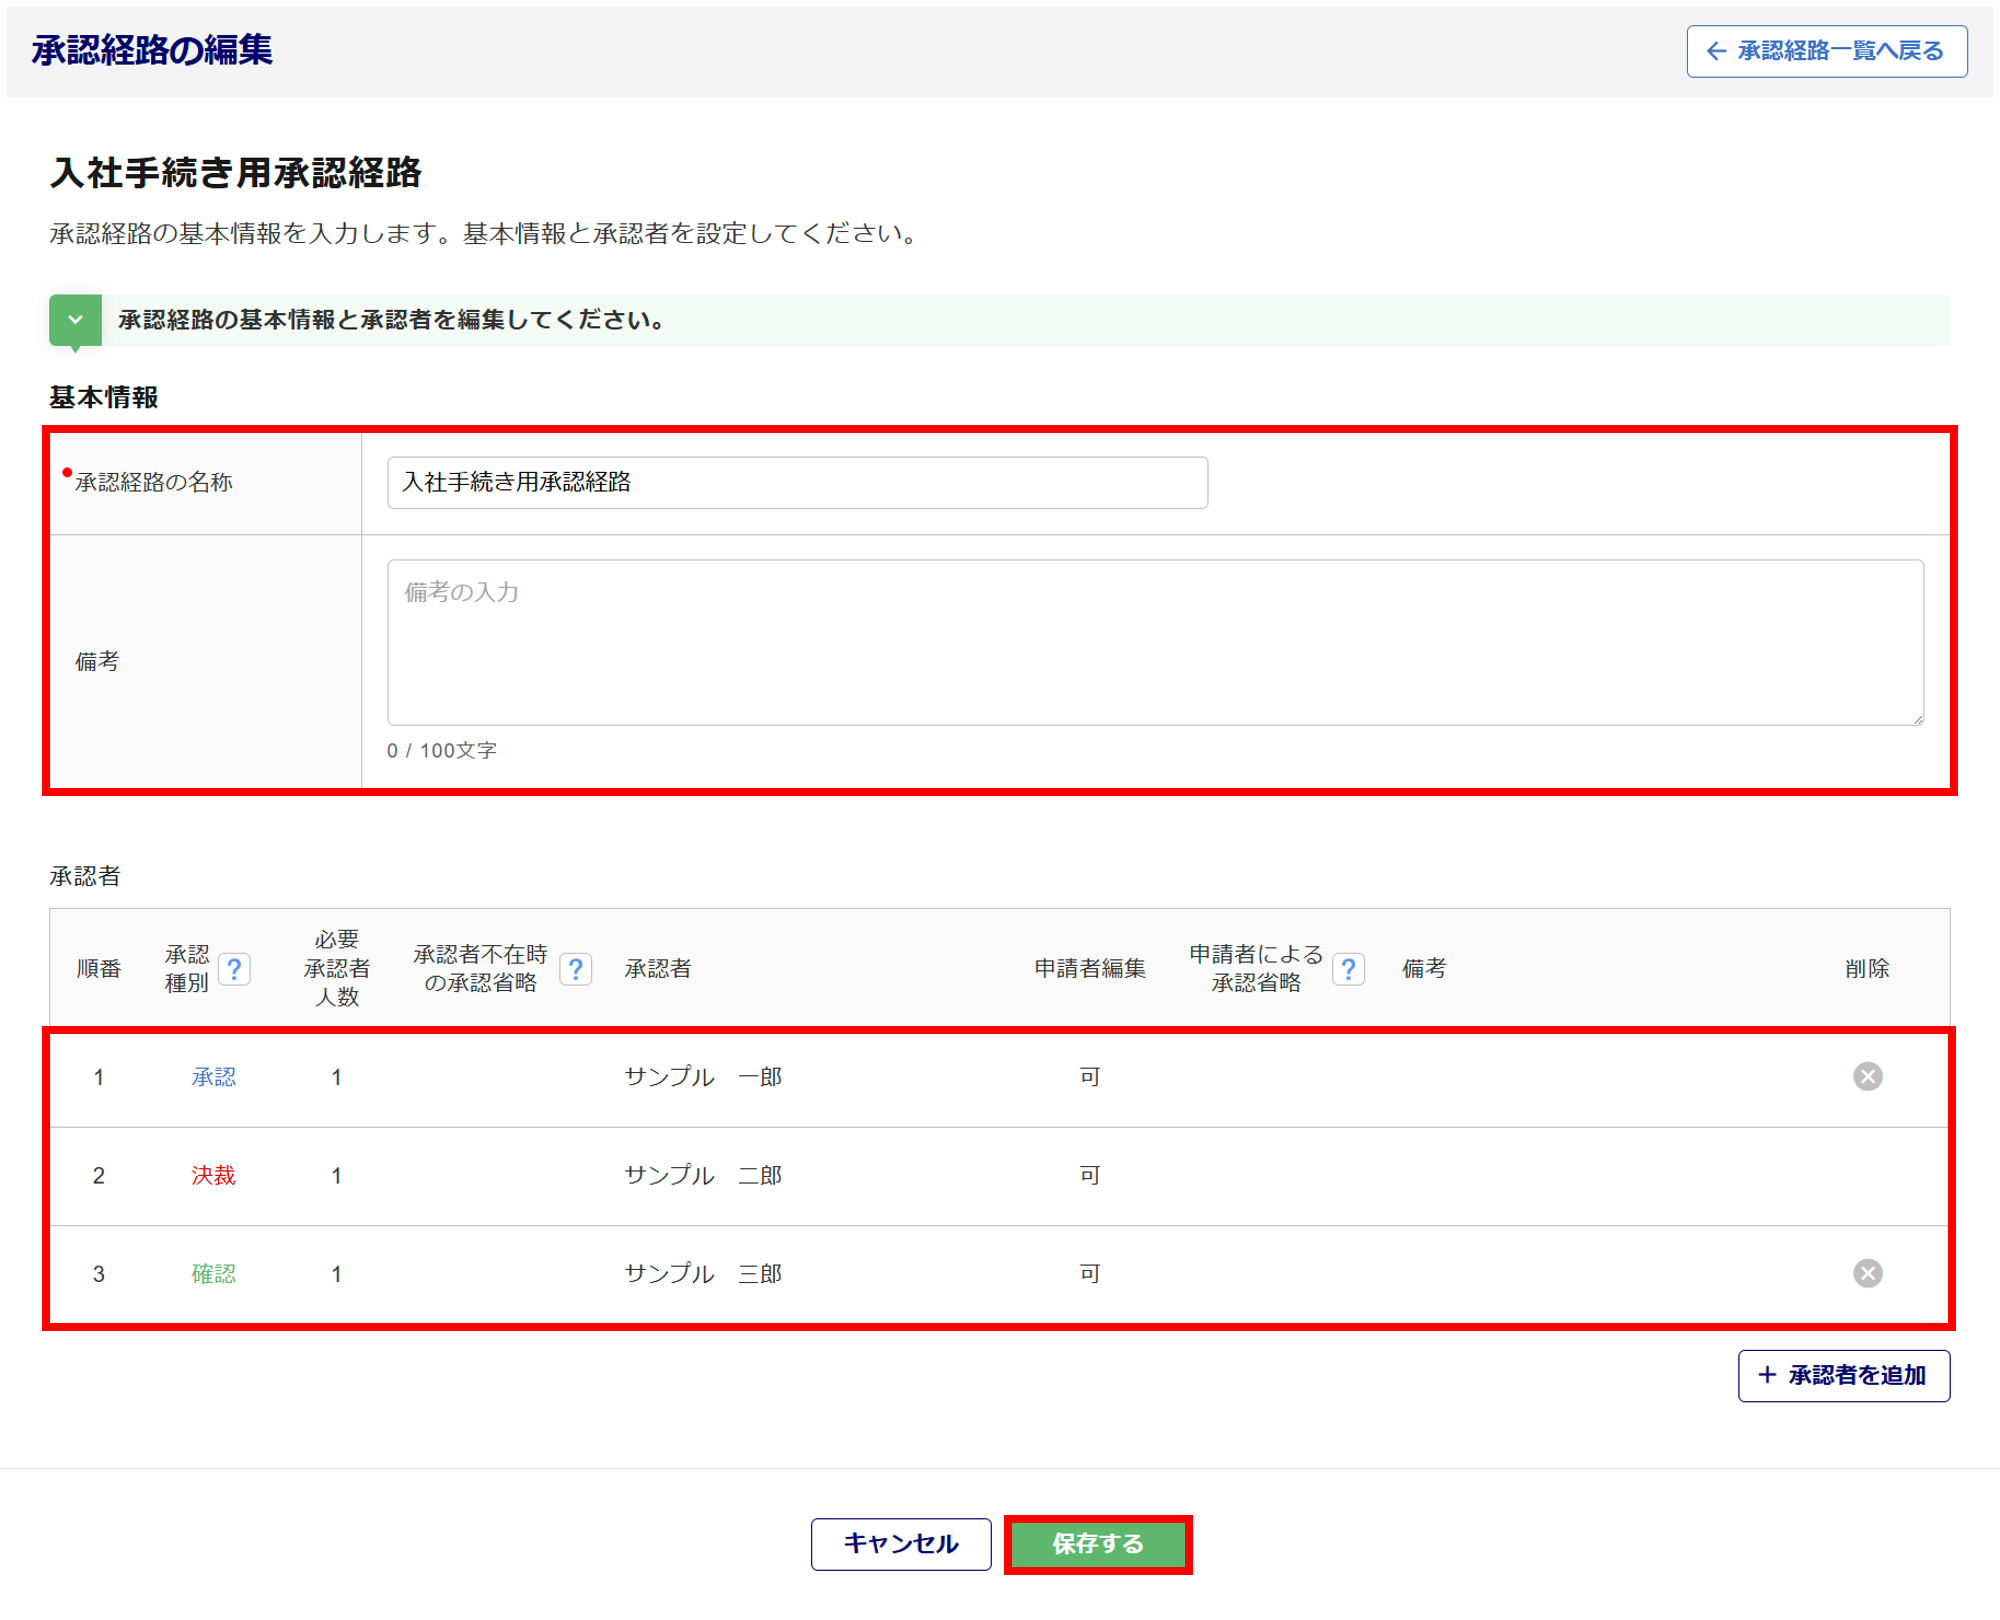Delete approver サンプル 一郎 row
Viewport: 2000px width, 1620px height.
1866,1077
